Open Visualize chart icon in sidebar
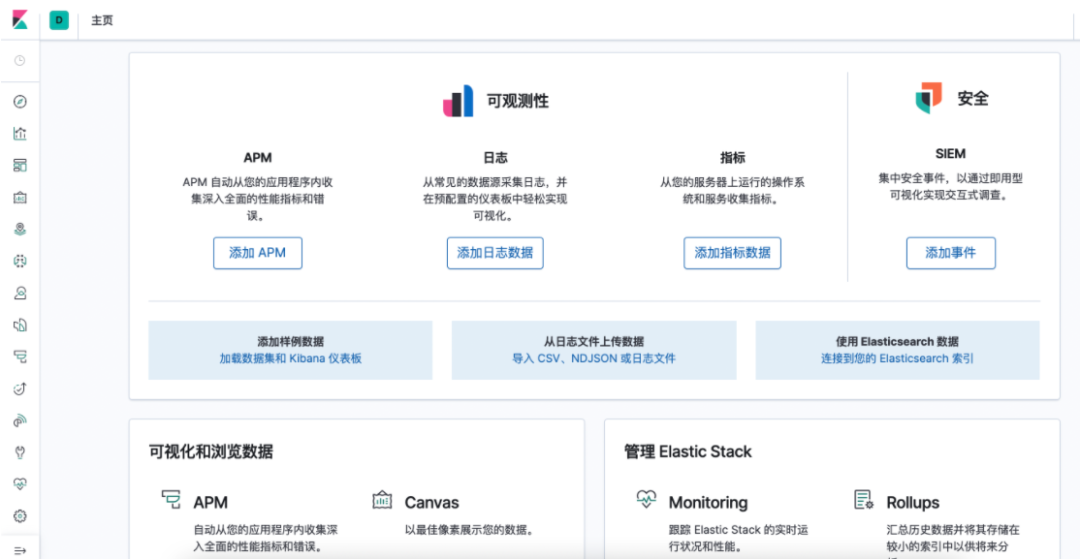The image size is (1080, 559). point(20,134)
